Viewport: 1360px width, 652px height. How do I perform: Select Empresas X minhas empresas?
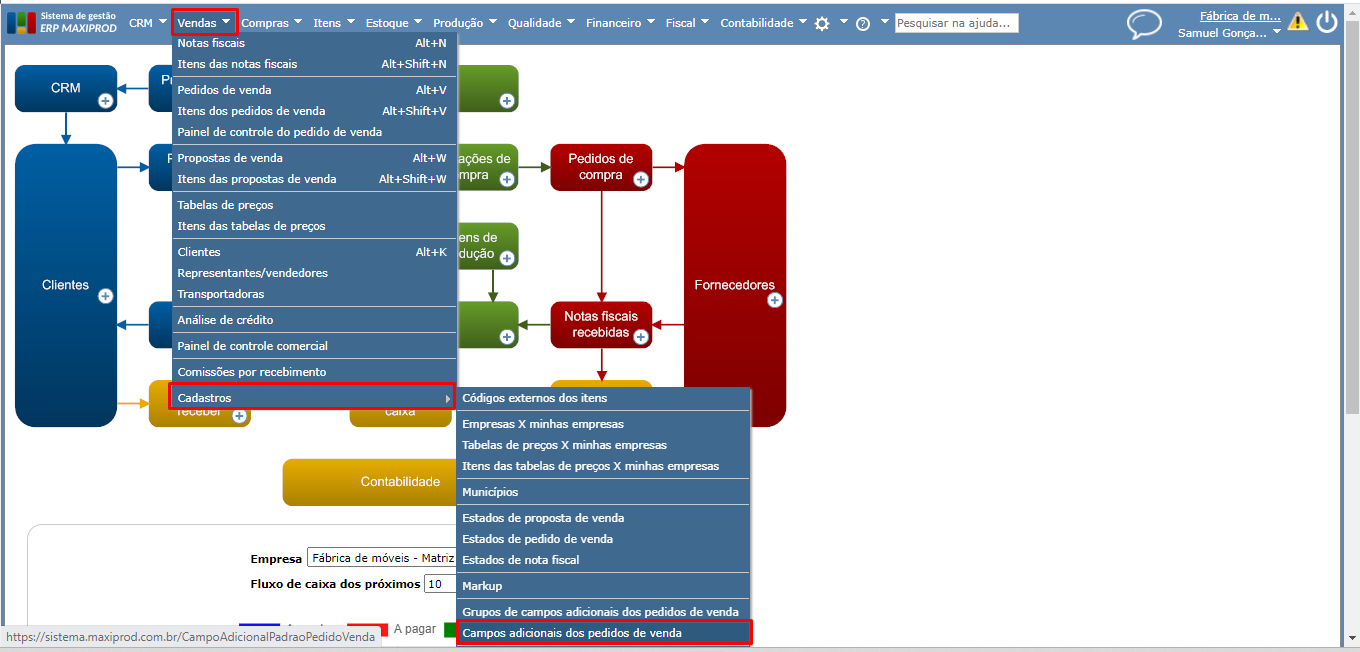coord(603,424)
